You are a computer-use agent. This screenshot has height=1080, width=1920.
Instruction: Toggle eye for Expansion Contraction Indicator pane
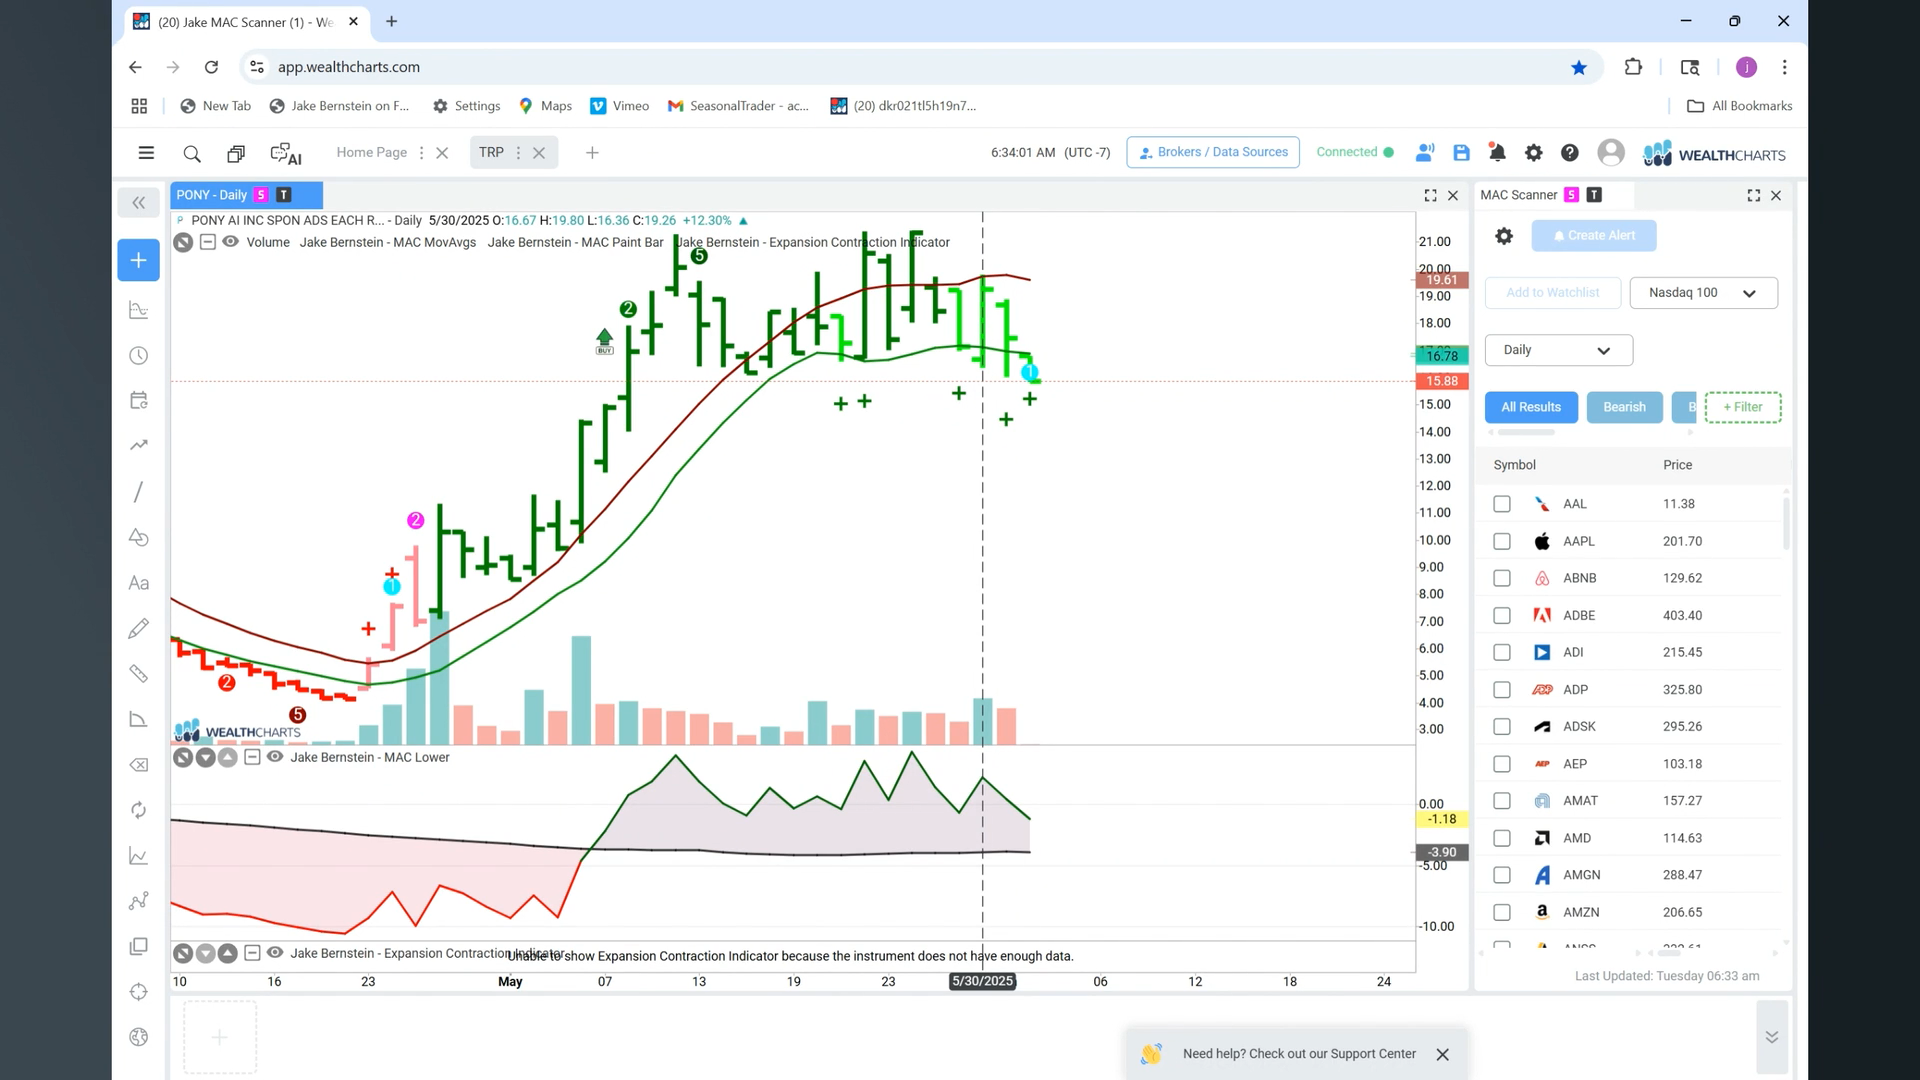click(275, 953)
